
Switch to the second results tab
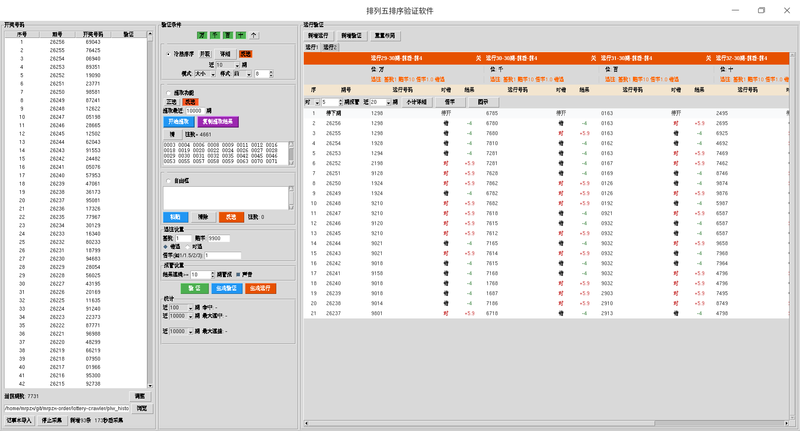coord(330,47)
